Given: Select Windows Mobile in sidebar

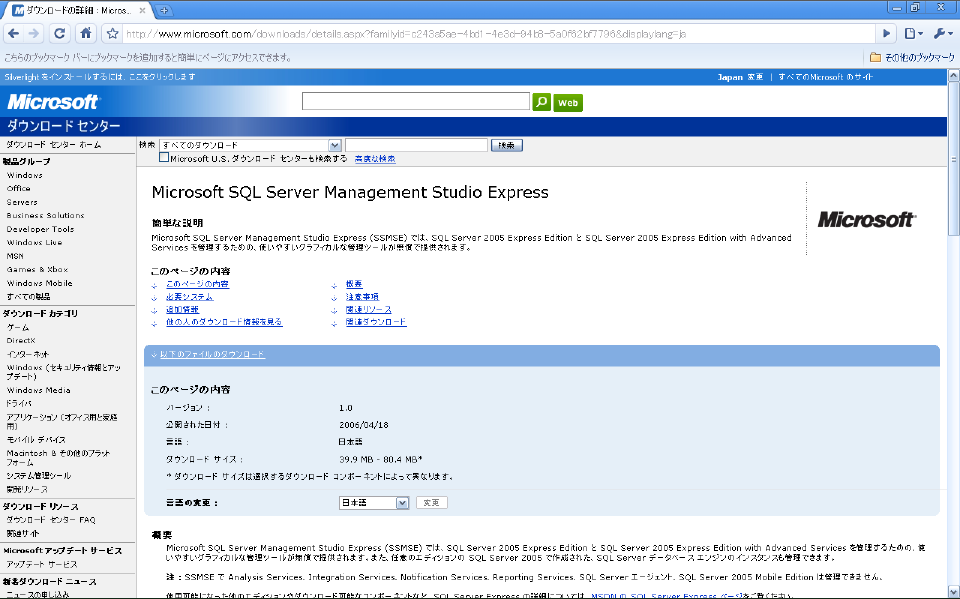Looking at the screenshot, I should click(x=40, y=283).
